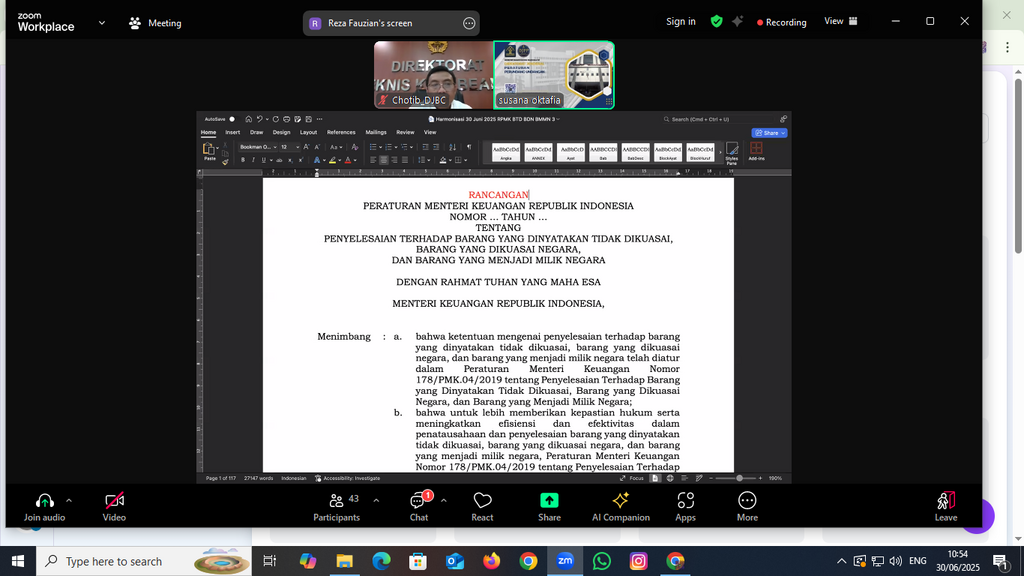
Task: Click the susana oktafia video thumbnail
Action: [554, 75]
